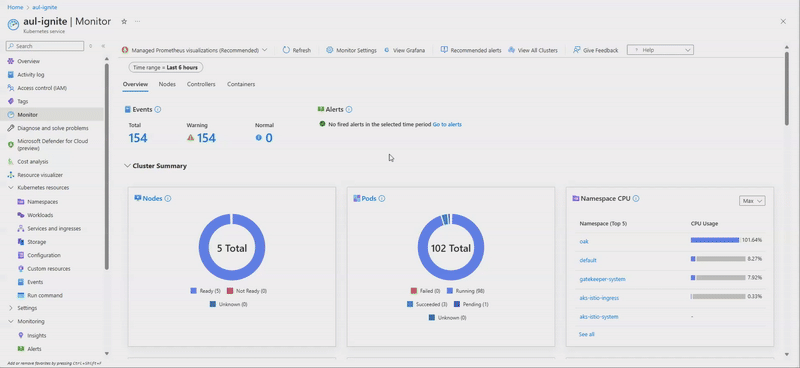Open the aks-istio-ingress namespace link

[x=599, y=298]
